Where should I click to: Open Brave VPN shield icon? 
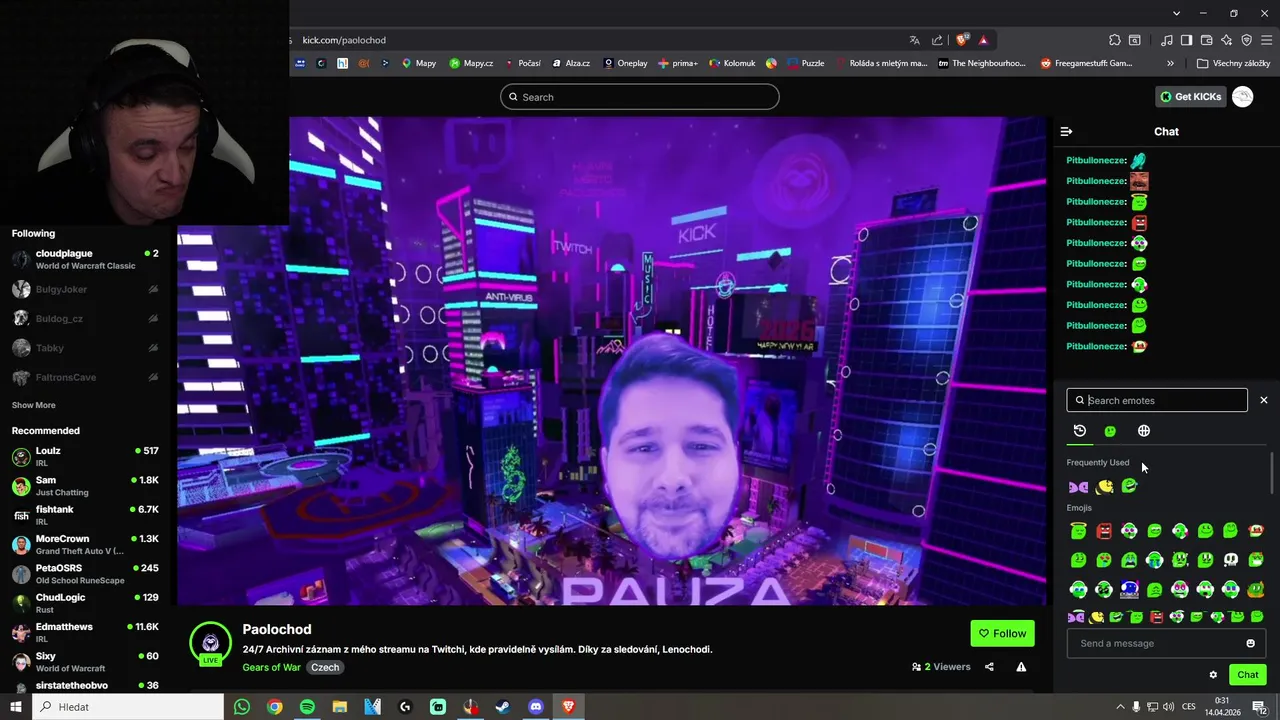tap(1247, 40)
